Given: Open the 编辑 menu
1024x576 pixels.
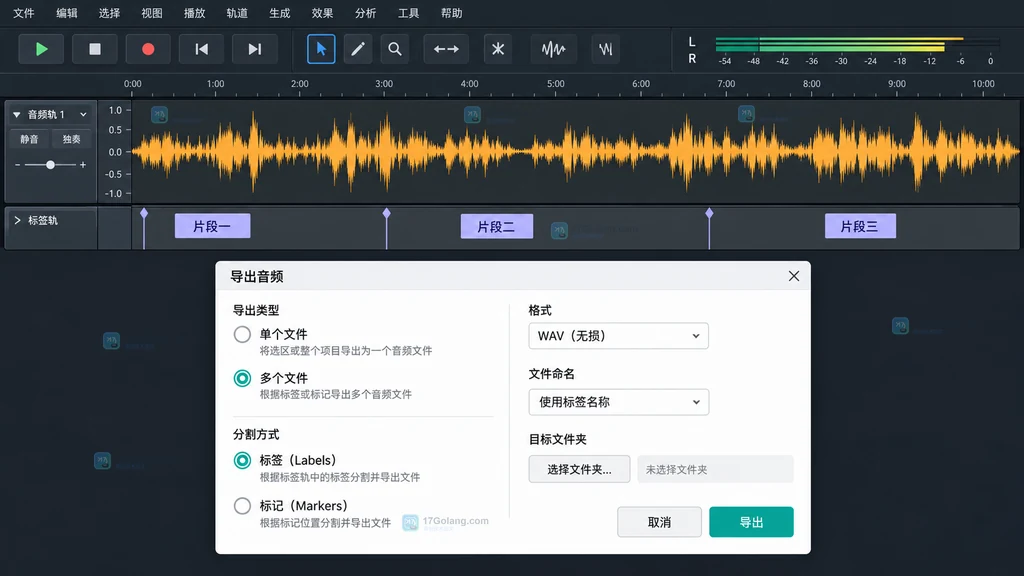Looking at the screenshot, I should (67, 13).
